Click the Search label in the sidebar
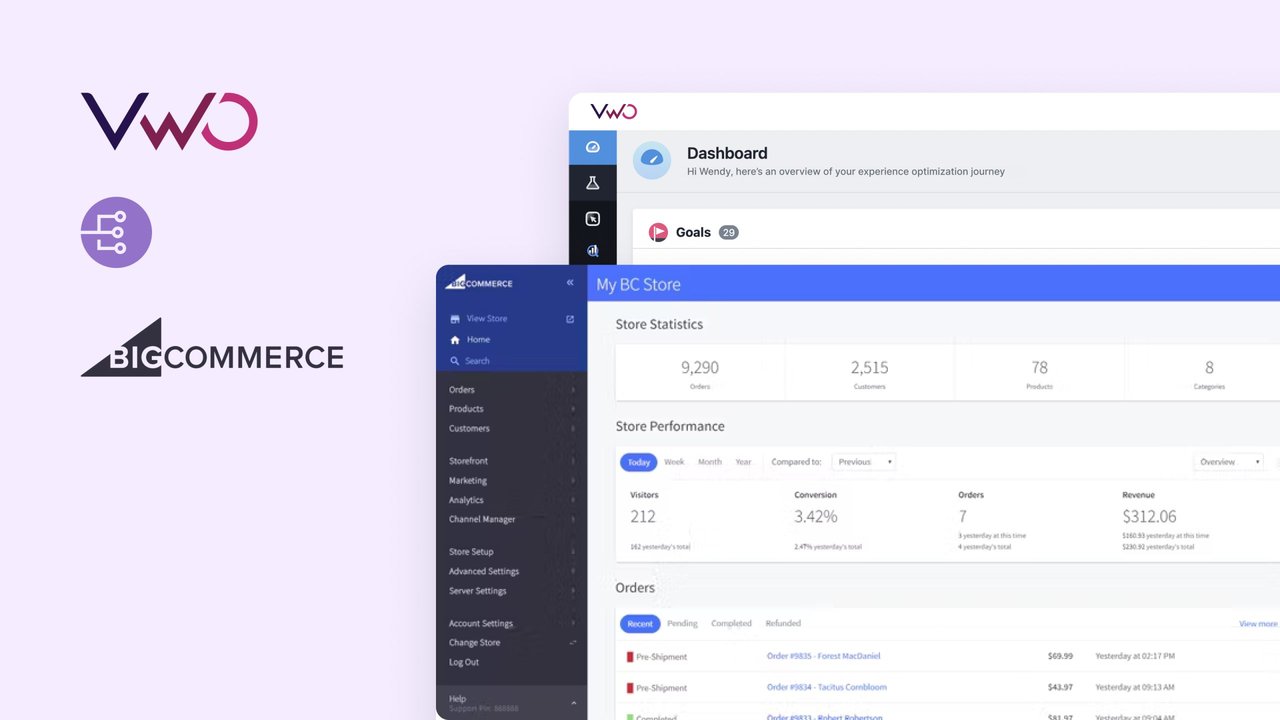1280x720 pixels. point(477,361)
